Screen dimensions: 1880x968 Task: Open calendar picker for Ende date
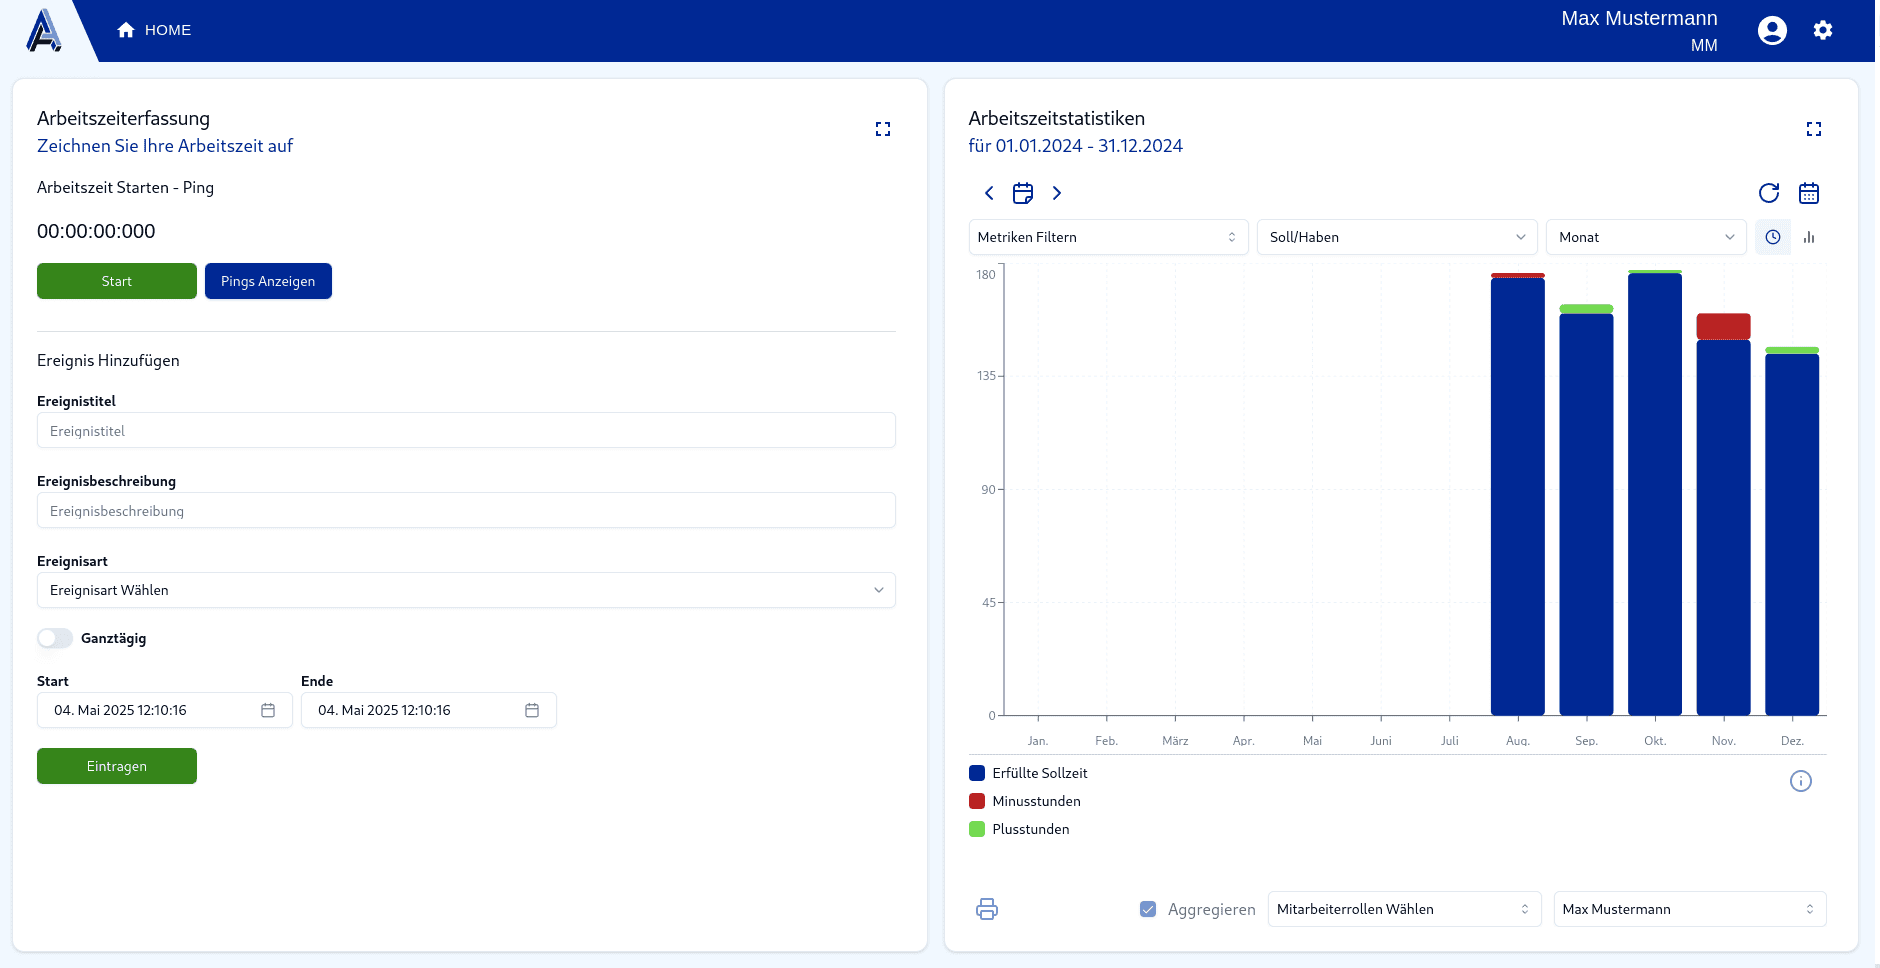point(532,710)
